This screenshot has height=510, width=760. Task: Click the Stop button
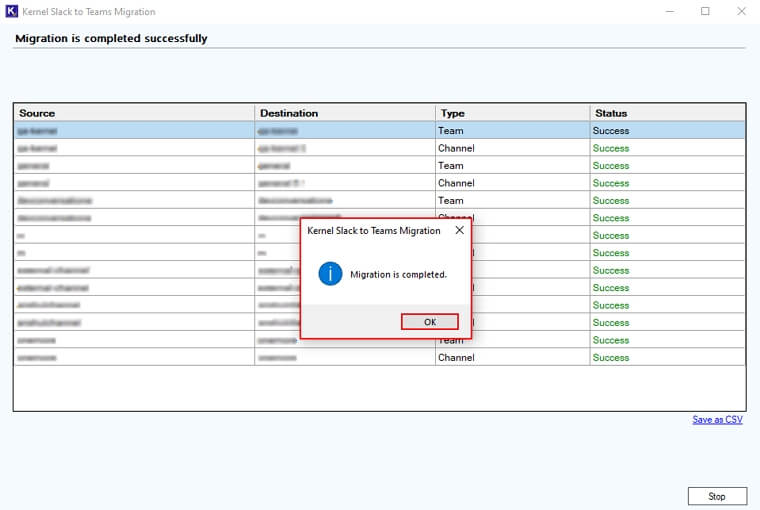717,496
